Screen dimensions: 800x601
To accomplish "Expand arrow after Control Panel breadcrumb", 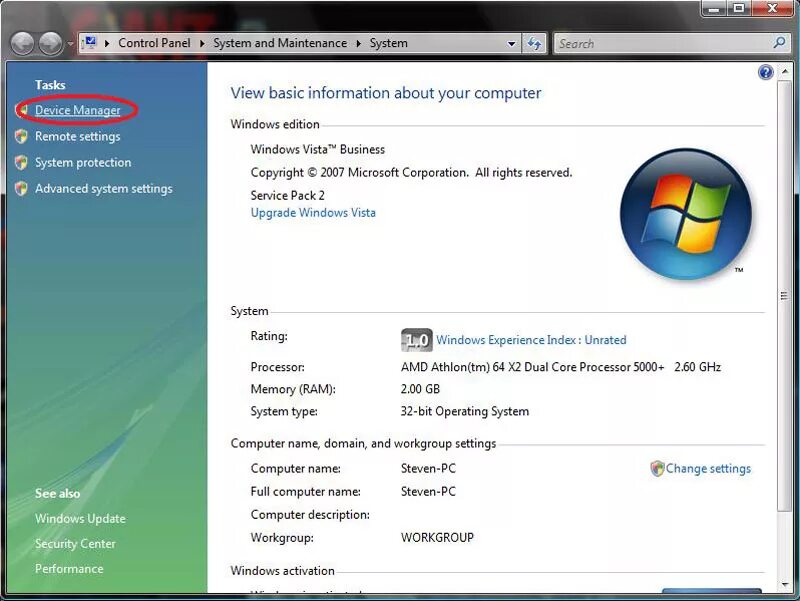I will (x=202, y=43).
